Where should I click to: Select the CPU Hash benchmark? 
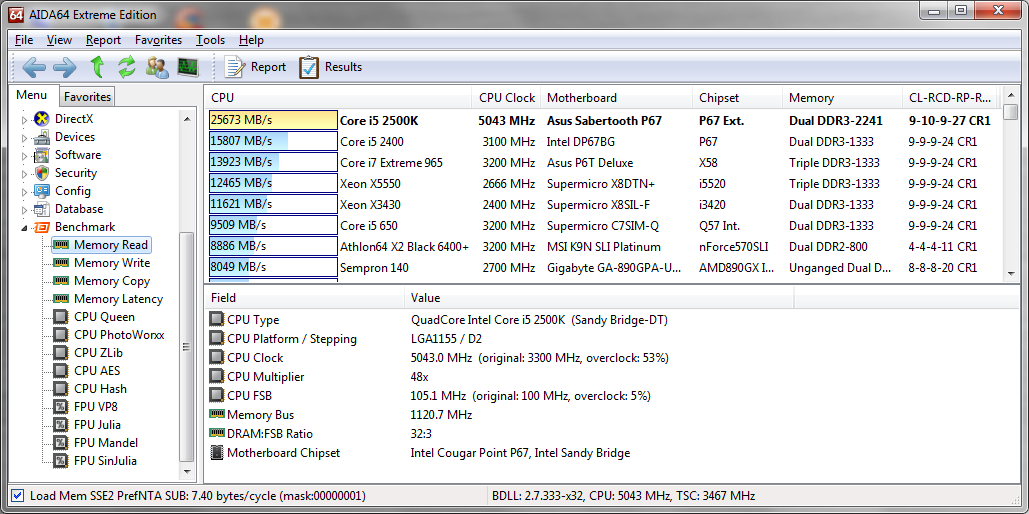point(90,389)
